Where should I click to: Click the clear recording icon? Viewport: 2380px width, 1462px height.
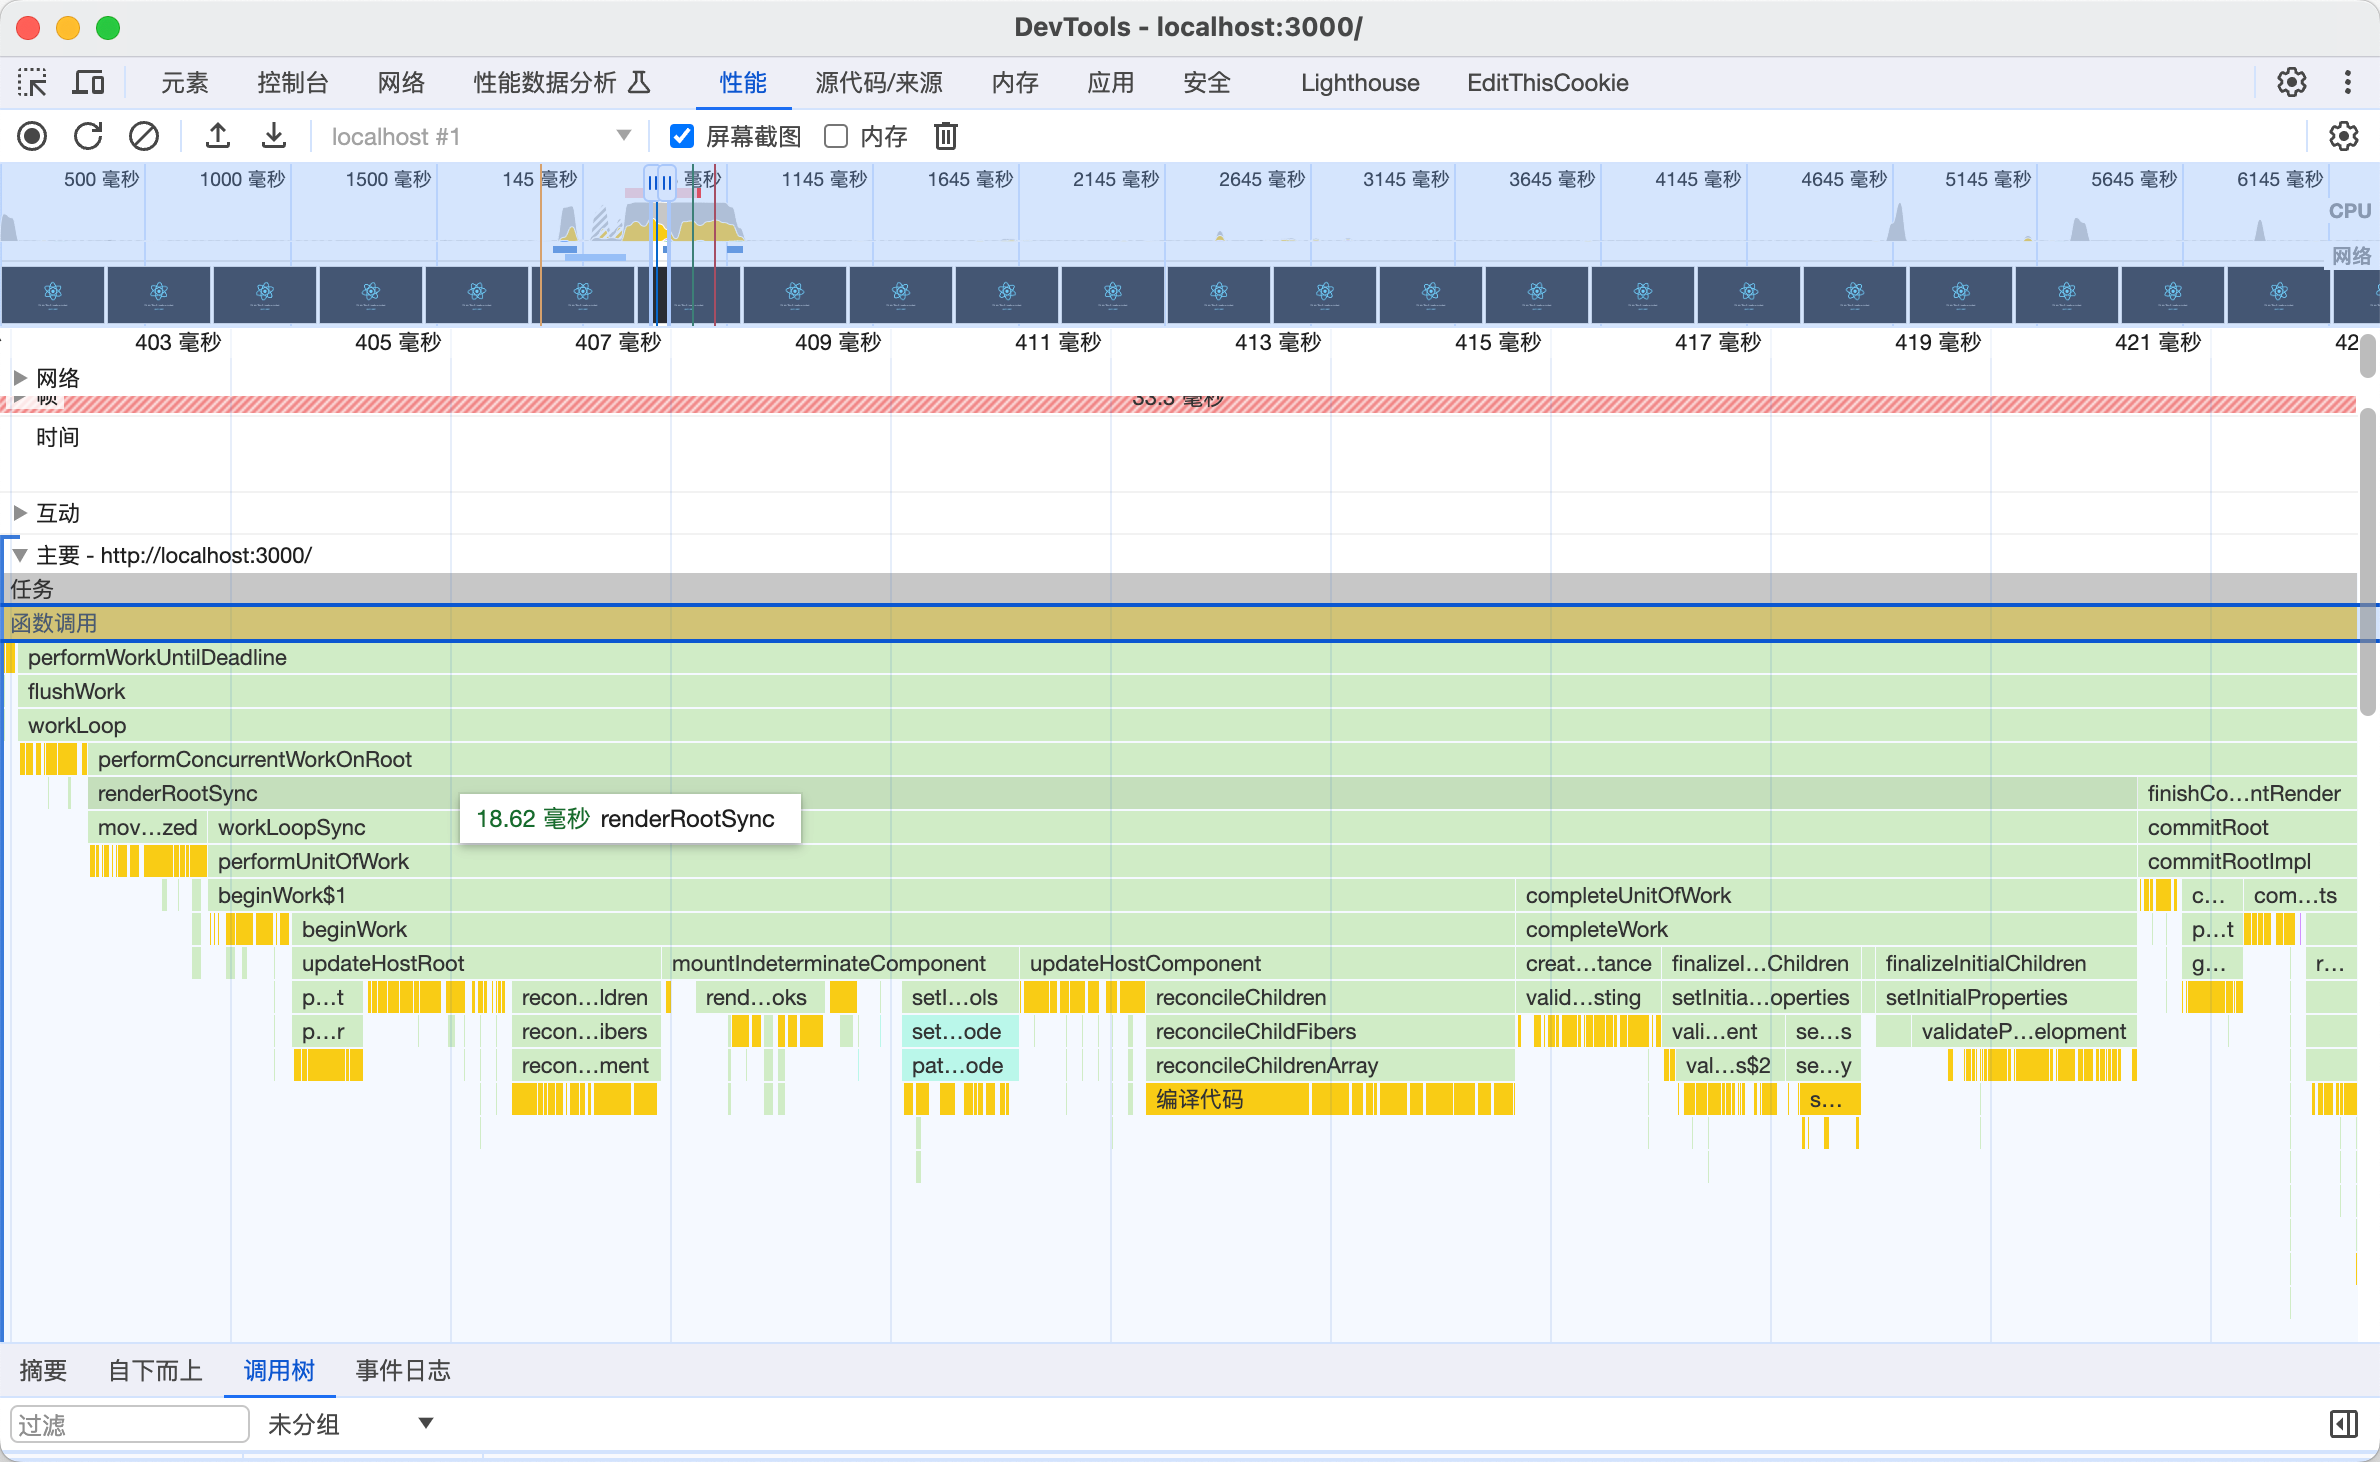pos(144,136)
